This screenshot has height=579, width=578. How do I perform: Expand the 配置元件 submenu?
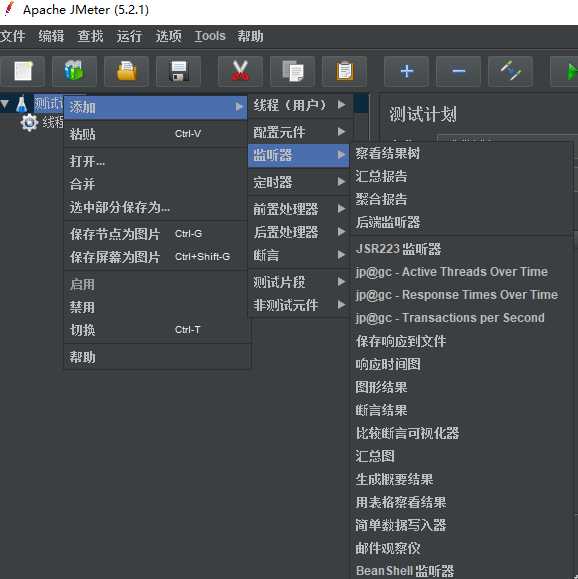pyautogui.click(x=299, y=132)
